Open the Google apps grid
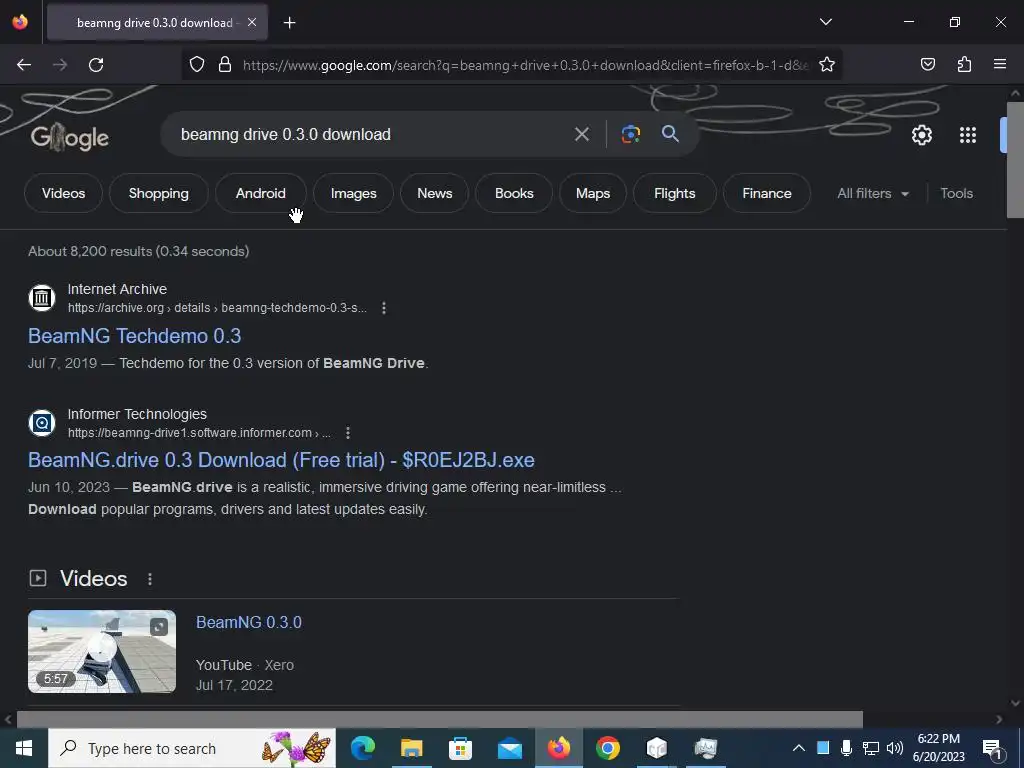1024x768 pixels. tap(968, 135)
